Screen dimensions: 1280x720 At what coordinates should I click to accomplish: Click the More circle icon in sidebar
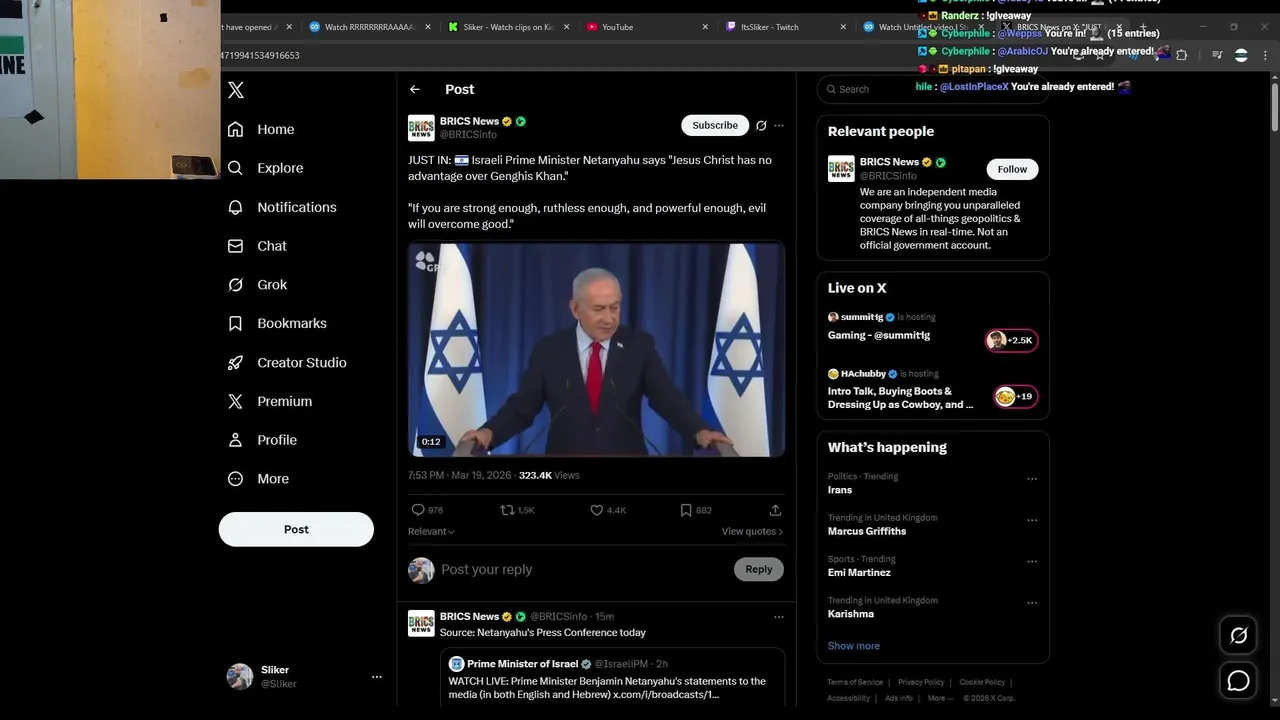tap(236, 479)
